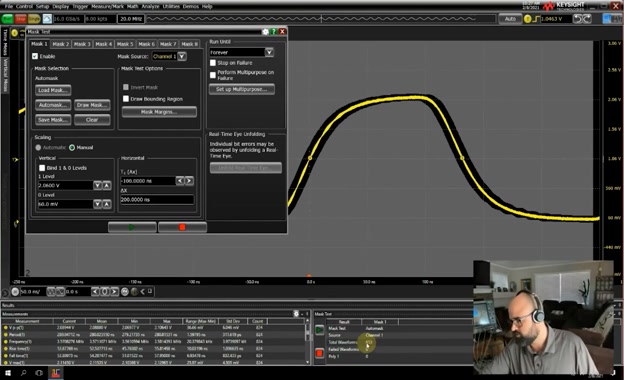Click the horizontal setup round icon left of 50.0 ns/
Viewport: 624px width, 380px height.
(x=15, y=292)
